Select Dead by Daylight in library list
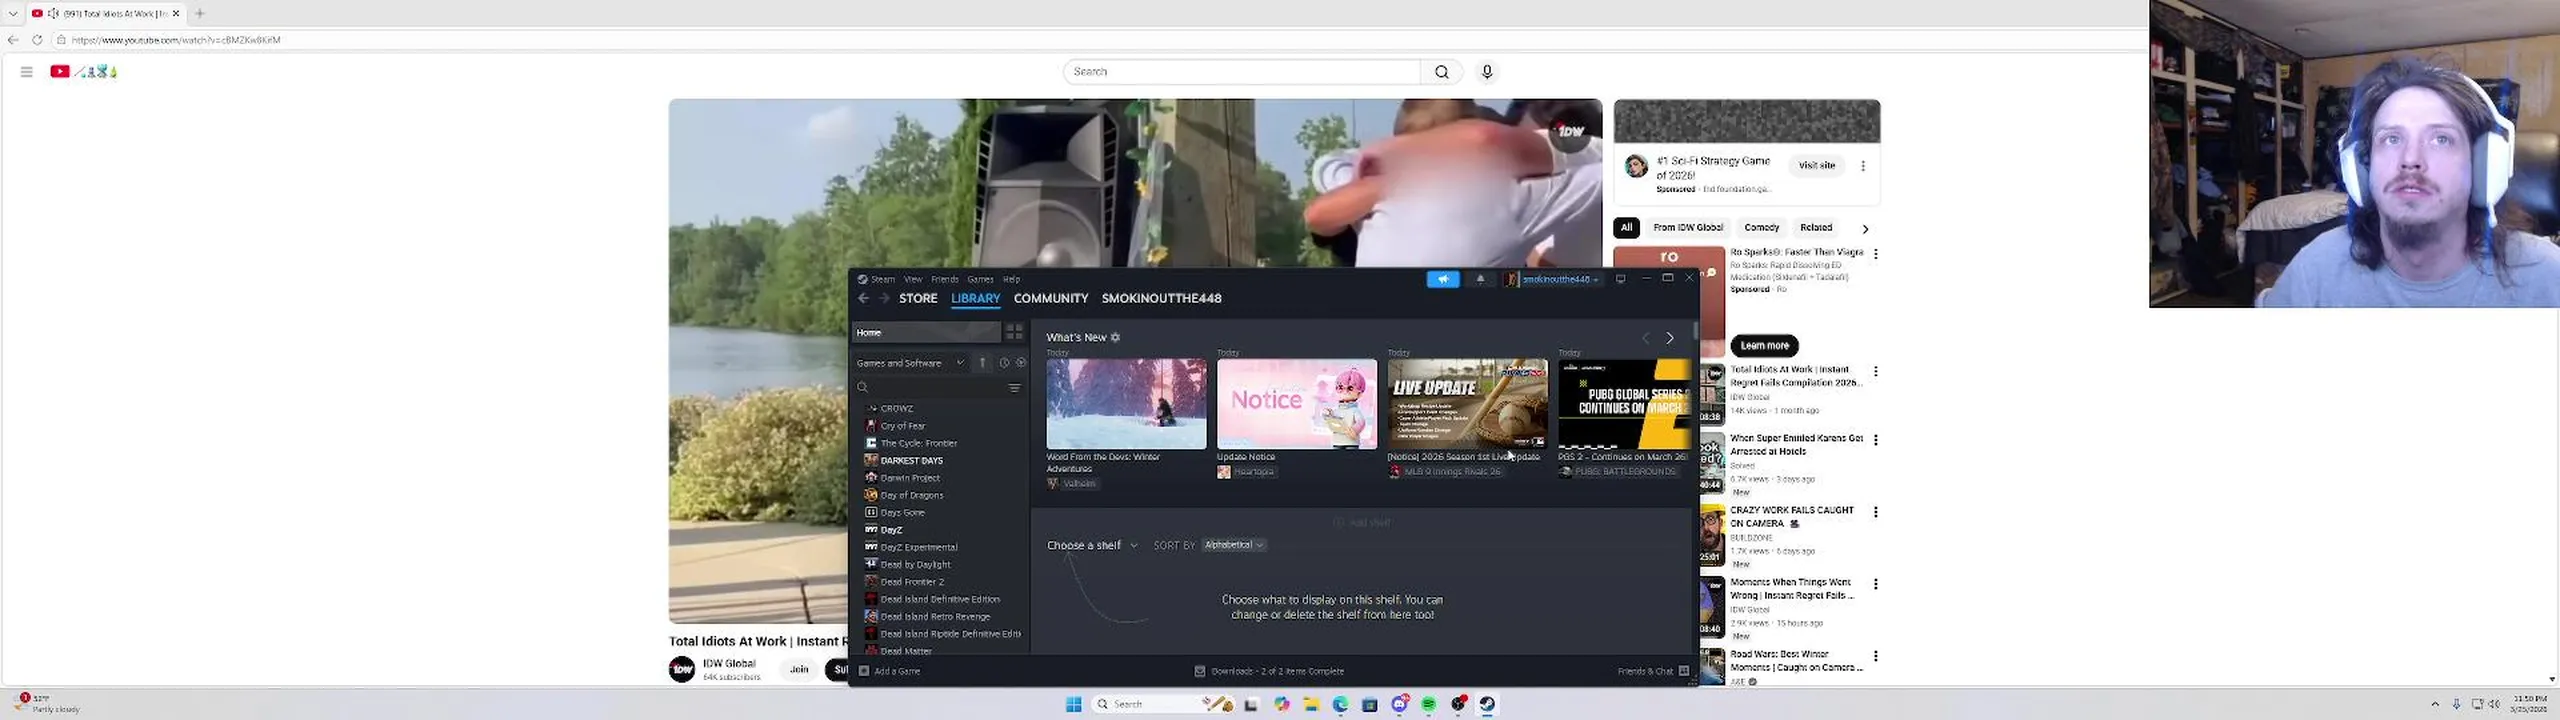This screenshot has width=2560, height=720. click(915, 565)
